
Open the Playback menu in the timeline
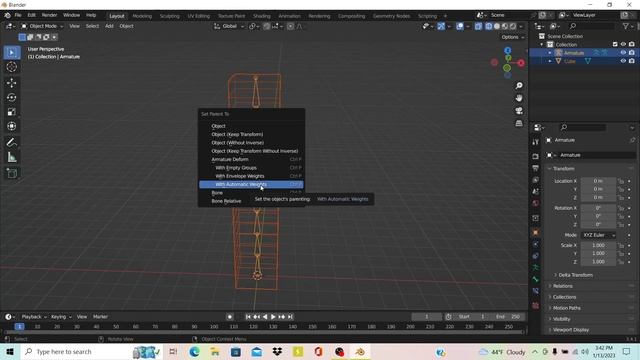(33, 317)
